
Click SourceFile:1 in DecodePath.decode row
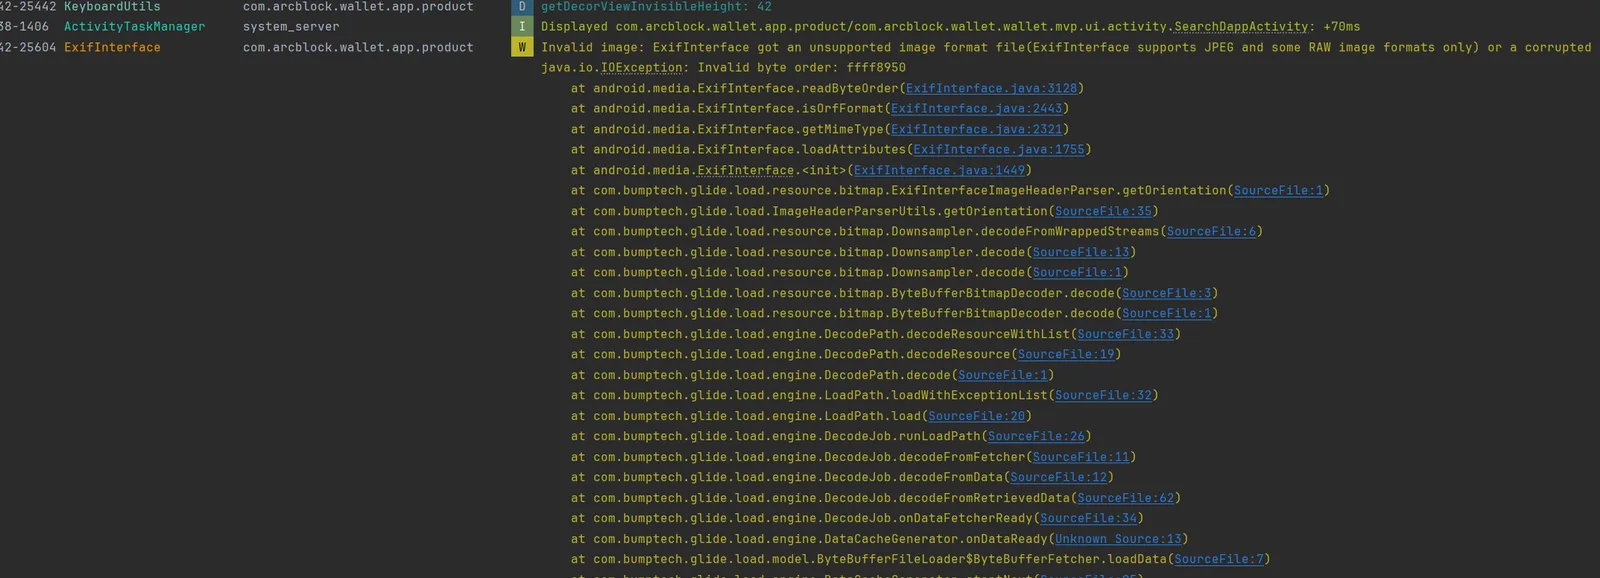point(1003,375)
